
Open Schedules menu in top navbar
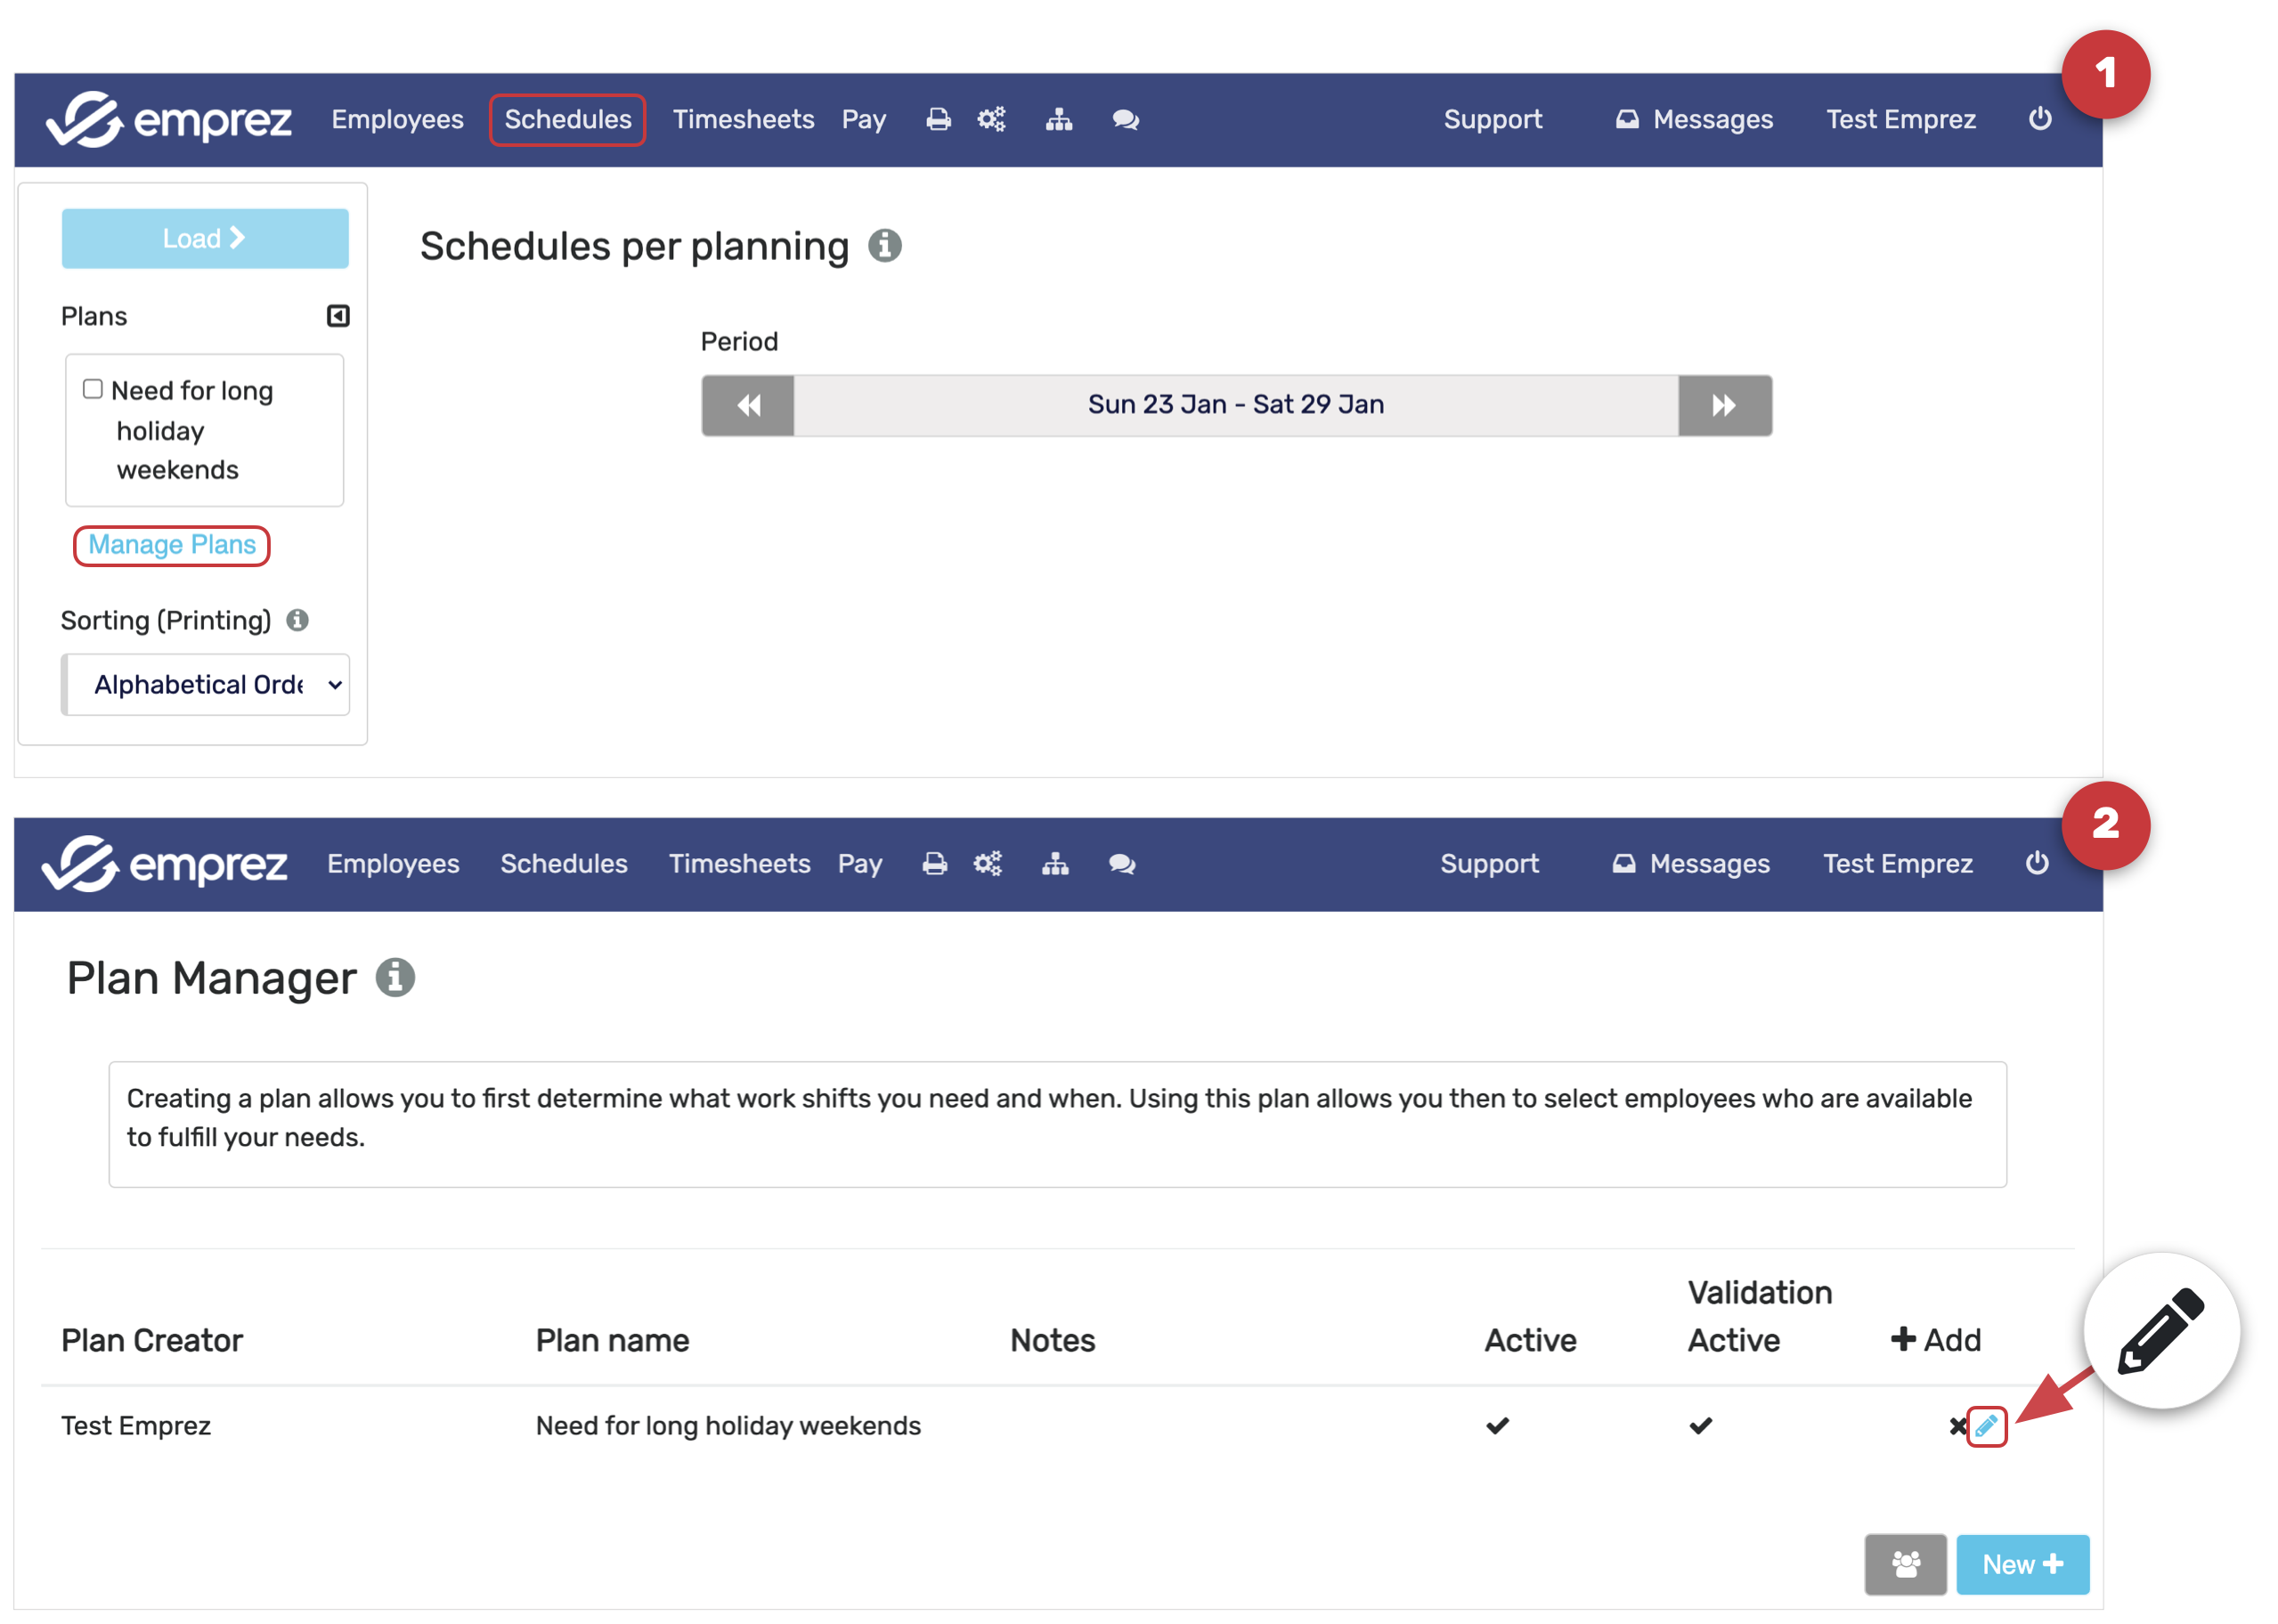pos(567,120)
